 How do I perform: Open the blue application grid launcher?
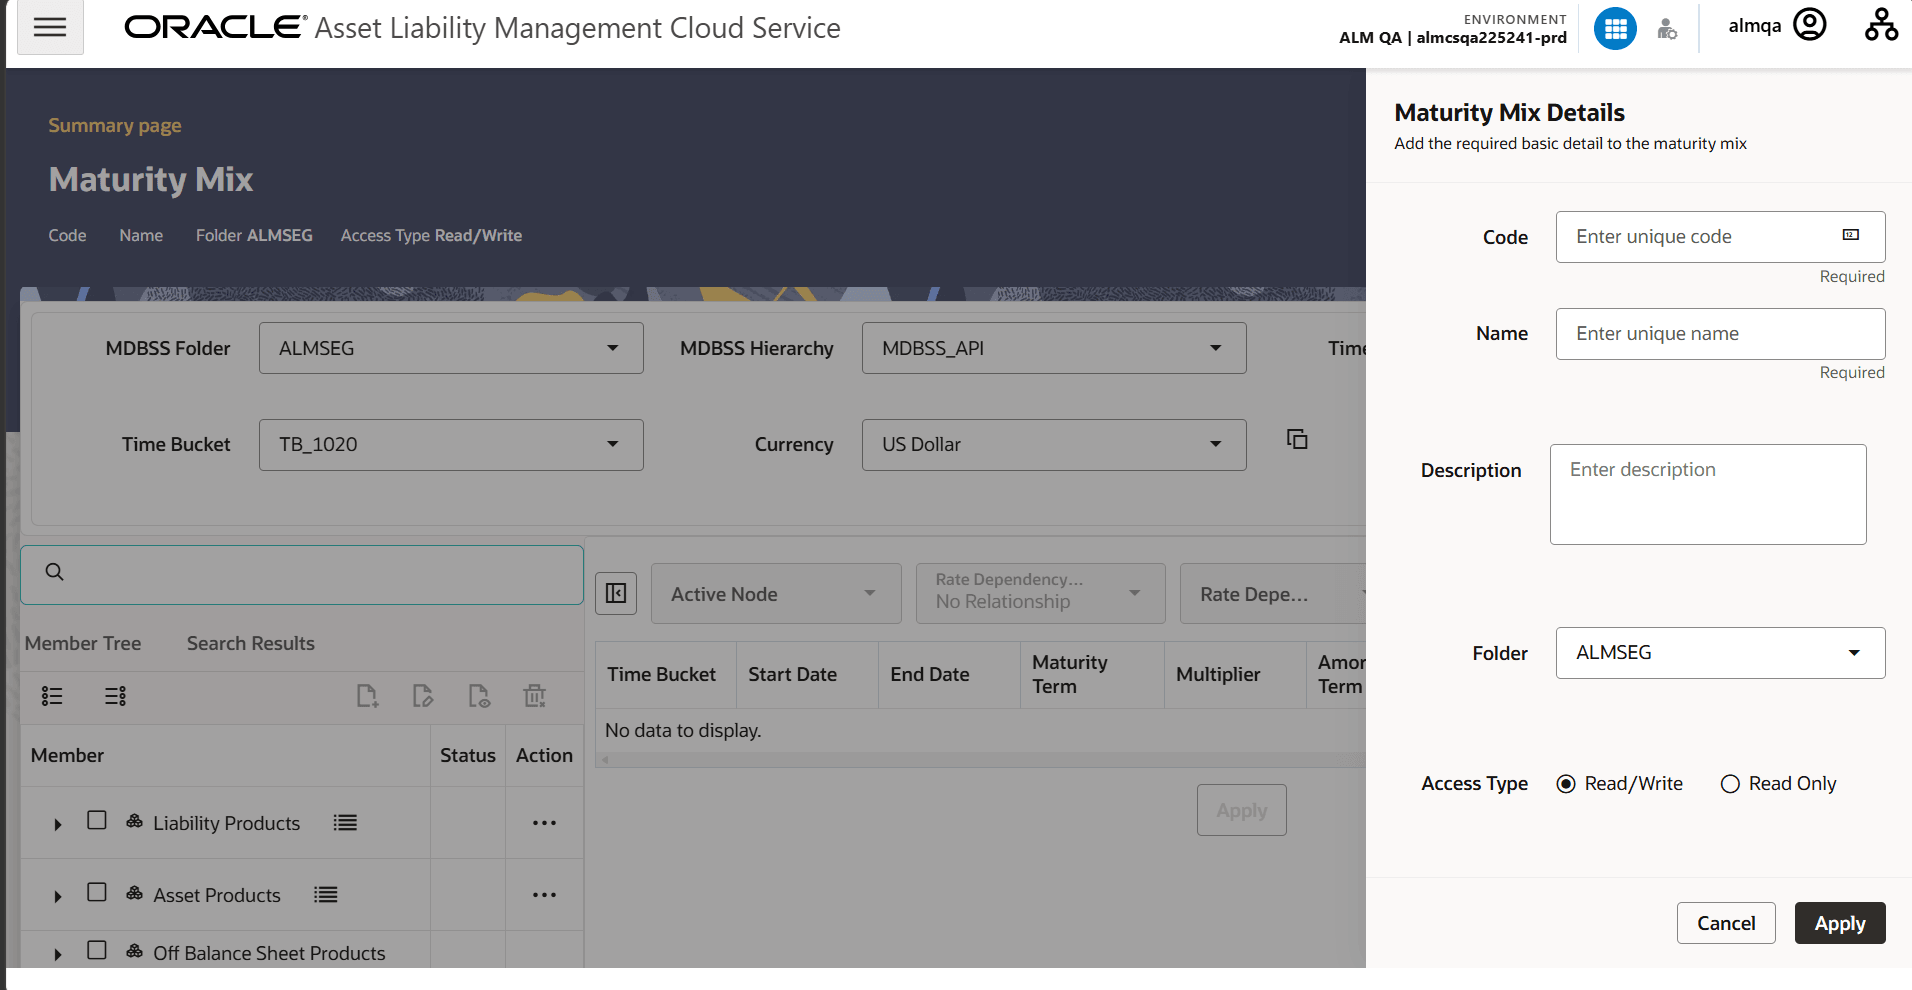1615,28
